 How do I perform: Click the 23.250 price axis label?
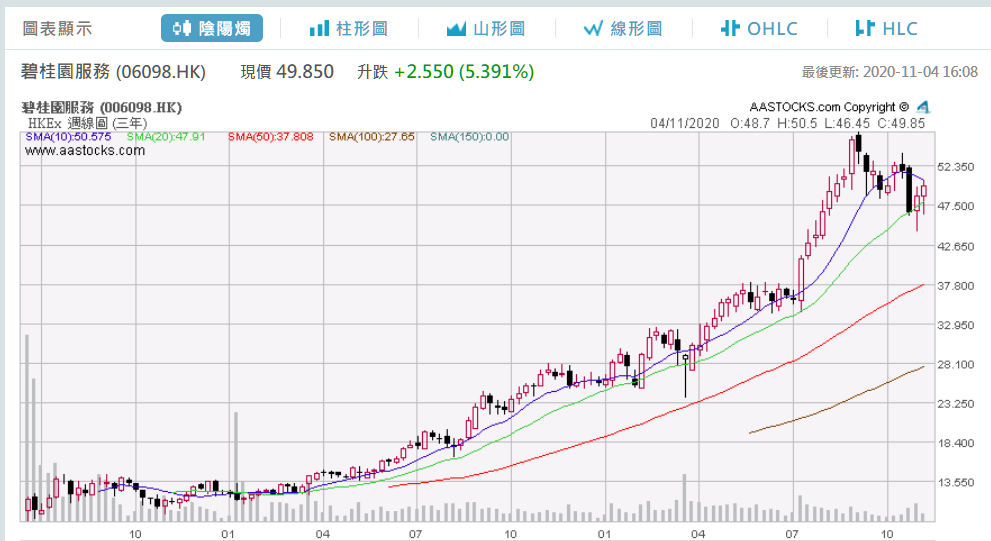956,404
